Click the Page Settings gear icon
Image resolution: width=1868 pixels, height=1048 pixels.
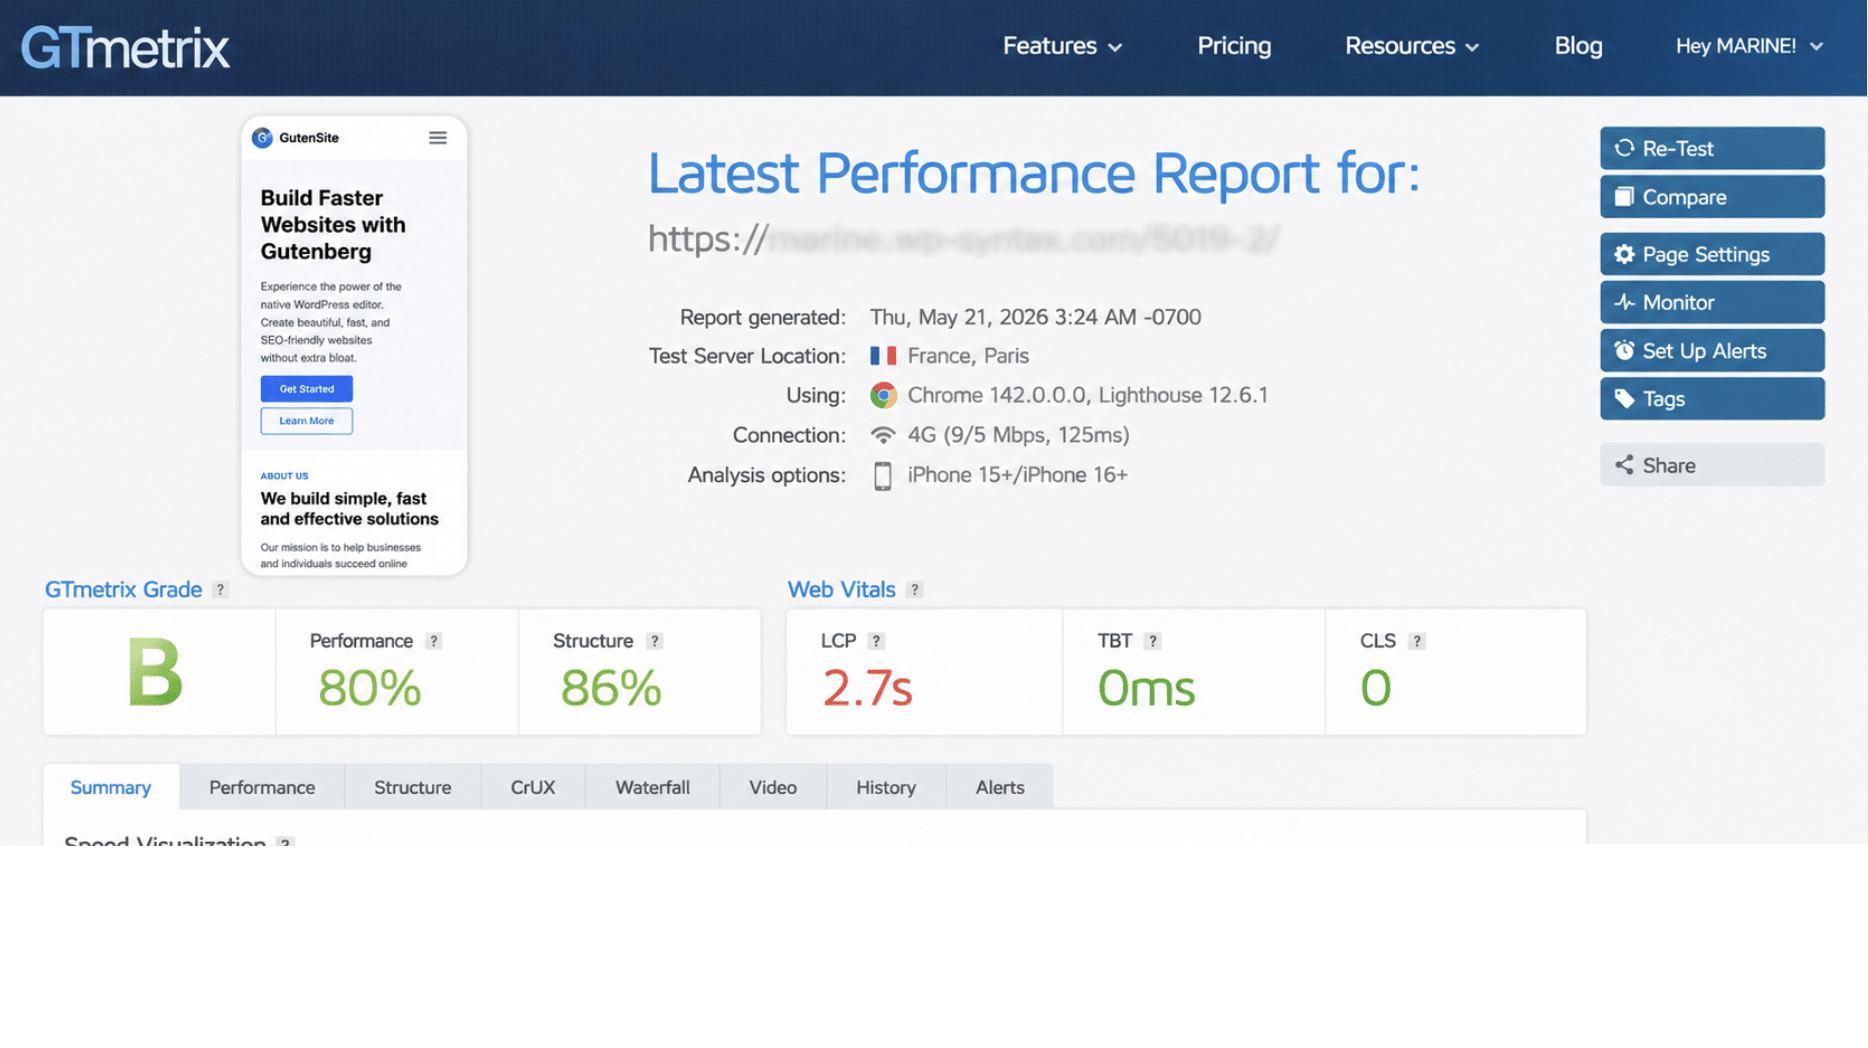point(1624,254)
